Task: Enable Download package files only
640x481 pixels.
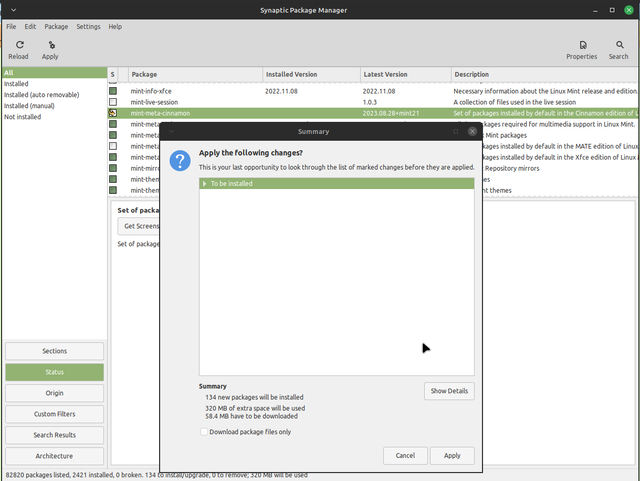Action: 204,432
